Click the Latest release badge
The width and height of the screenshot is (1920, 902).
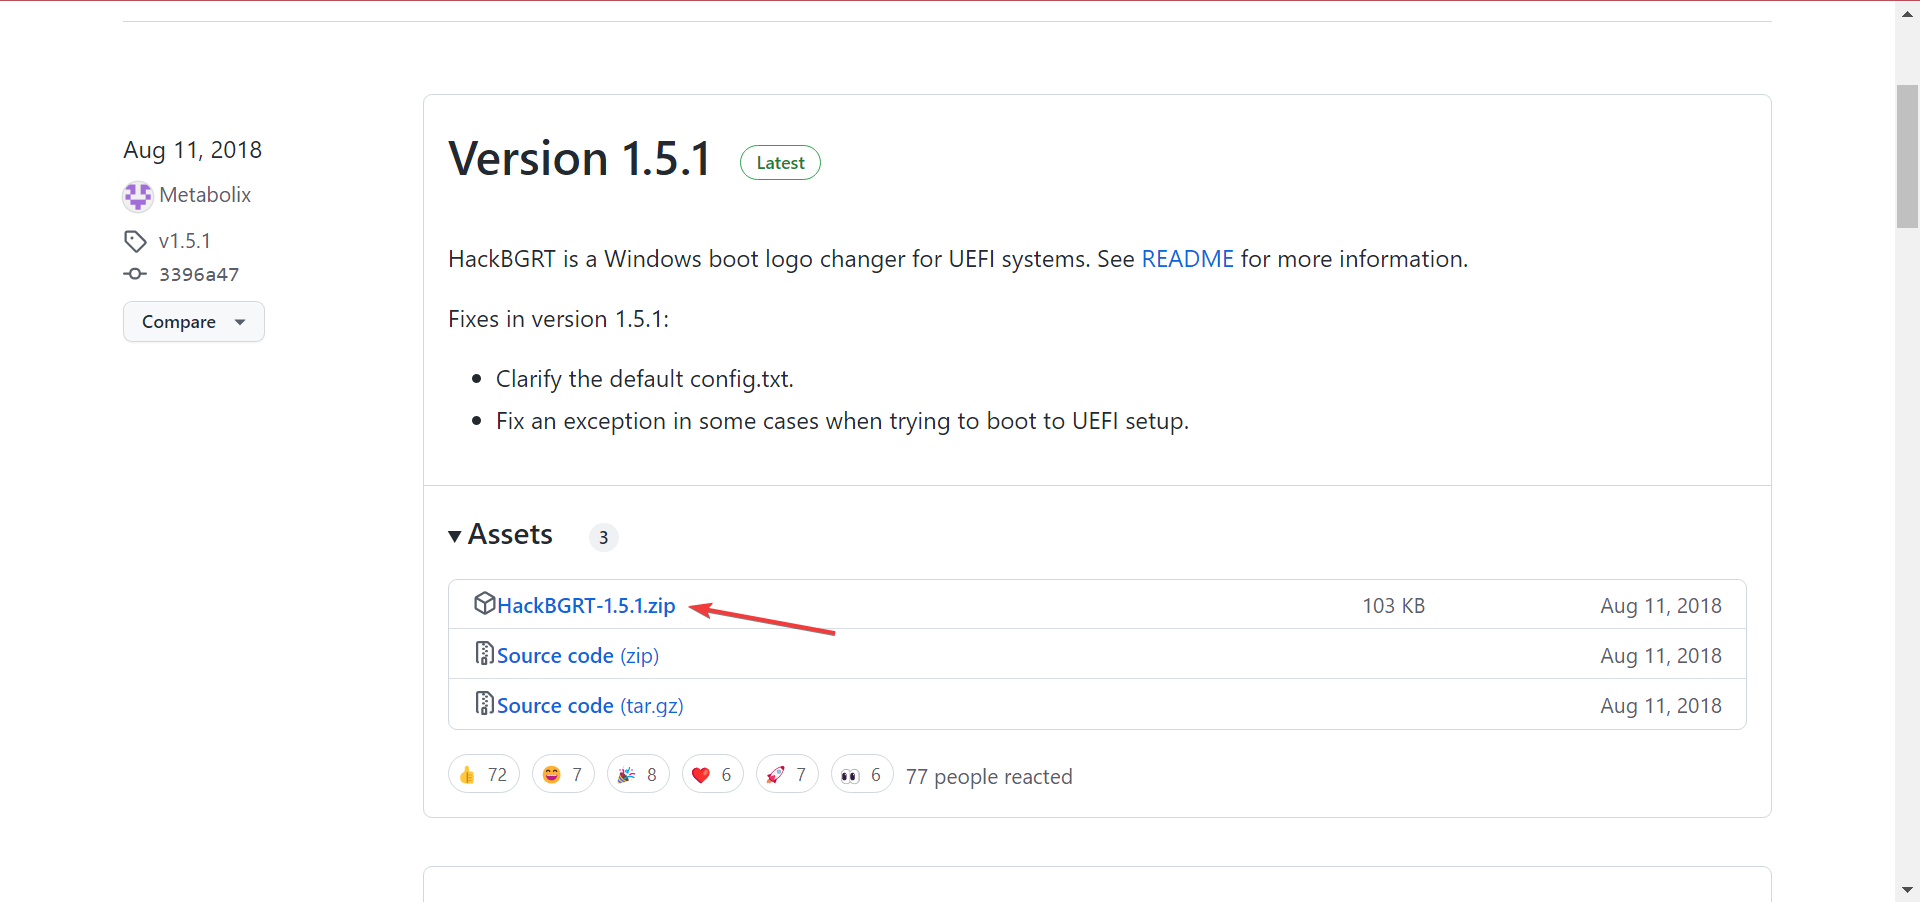[780, 162]
